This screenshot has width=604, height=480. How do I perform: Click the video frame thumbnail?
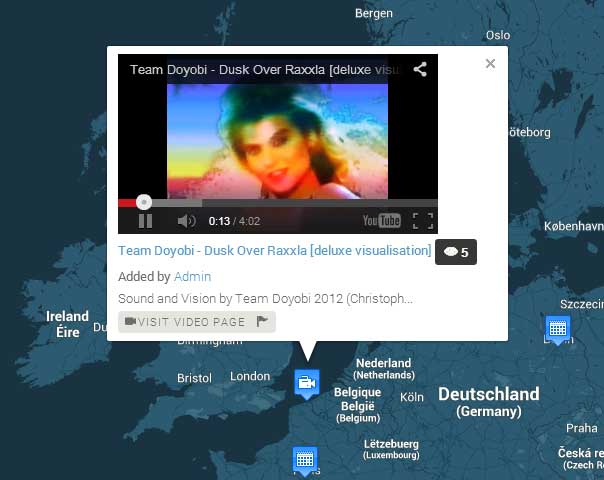[x=277, y=141]
